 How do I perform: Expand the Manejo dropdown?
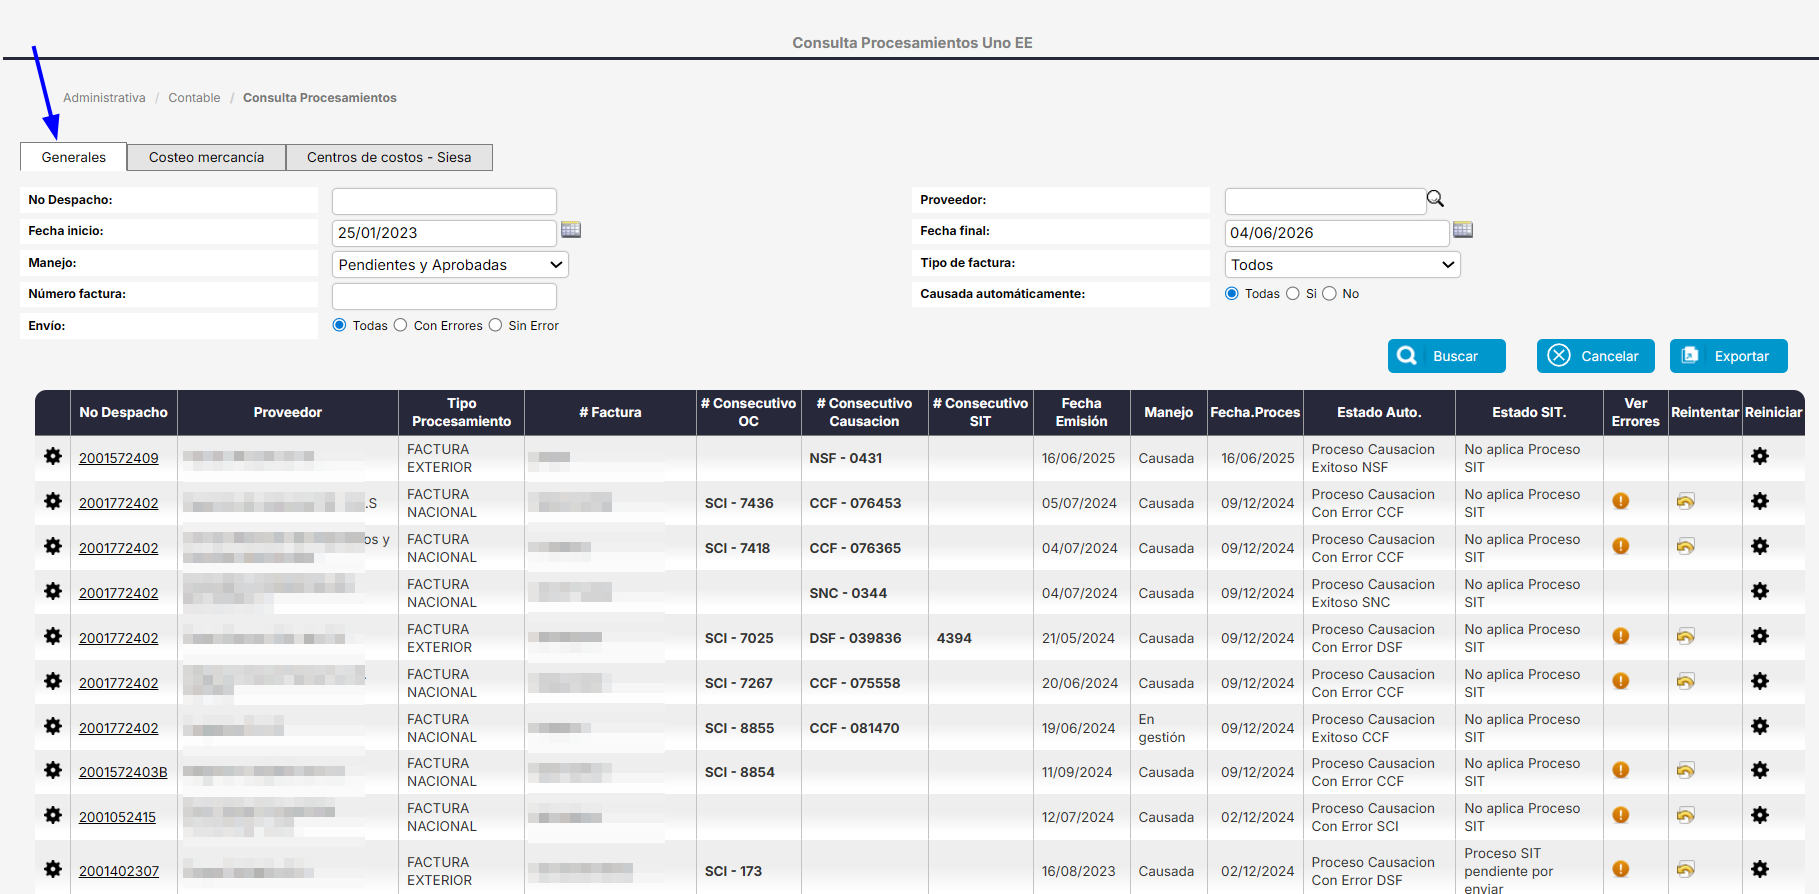pyautogui.click(x=450, y=264)
